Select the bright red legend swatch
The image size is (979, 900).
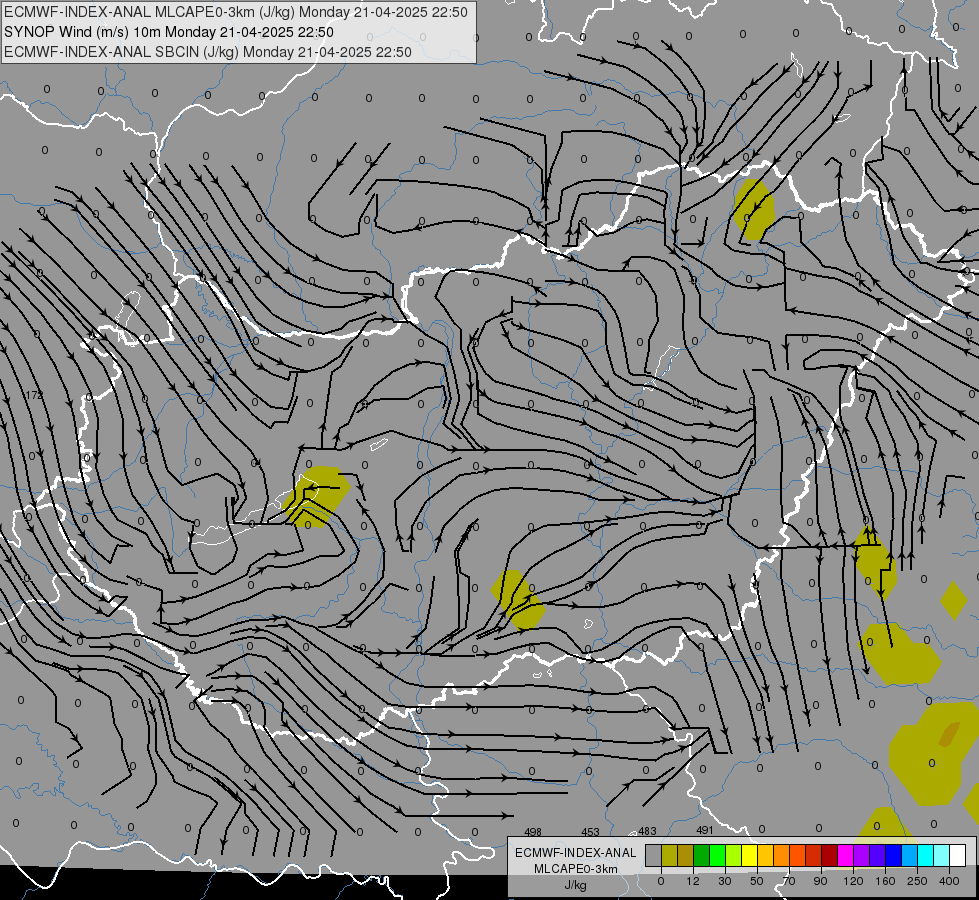[814, 855]
